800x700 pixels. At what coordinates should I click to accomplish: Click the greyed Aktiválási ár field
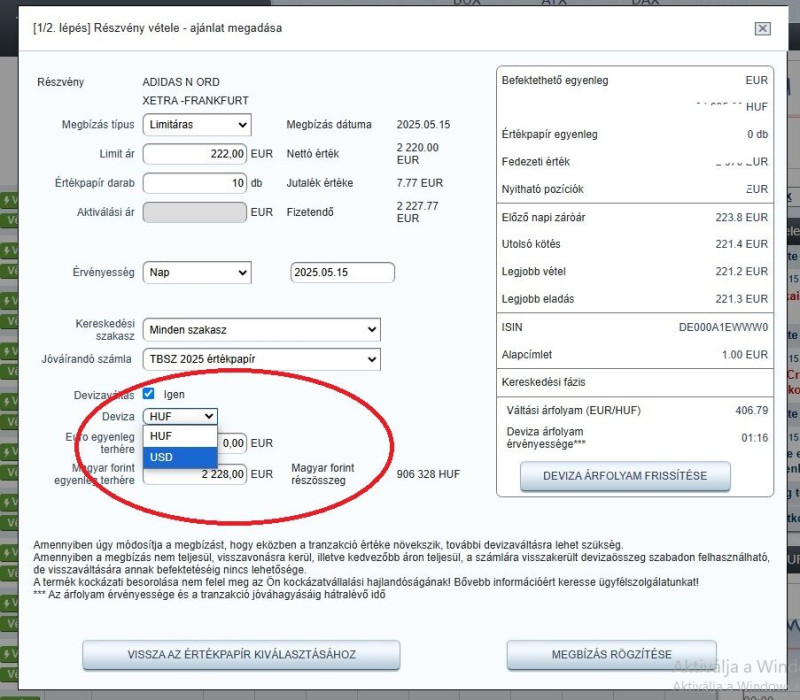coord(195,212)
